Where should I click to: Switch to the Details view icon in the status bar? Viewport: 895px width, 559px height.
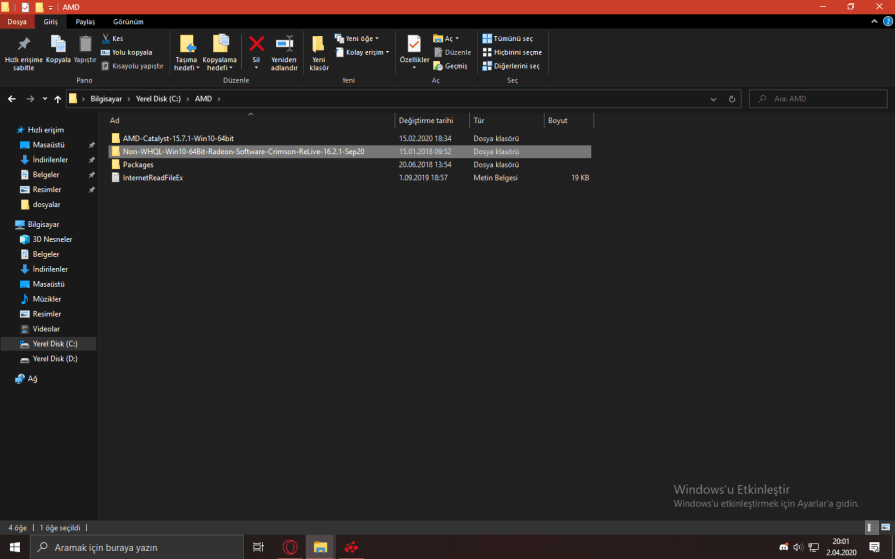[x=870, y=528]
